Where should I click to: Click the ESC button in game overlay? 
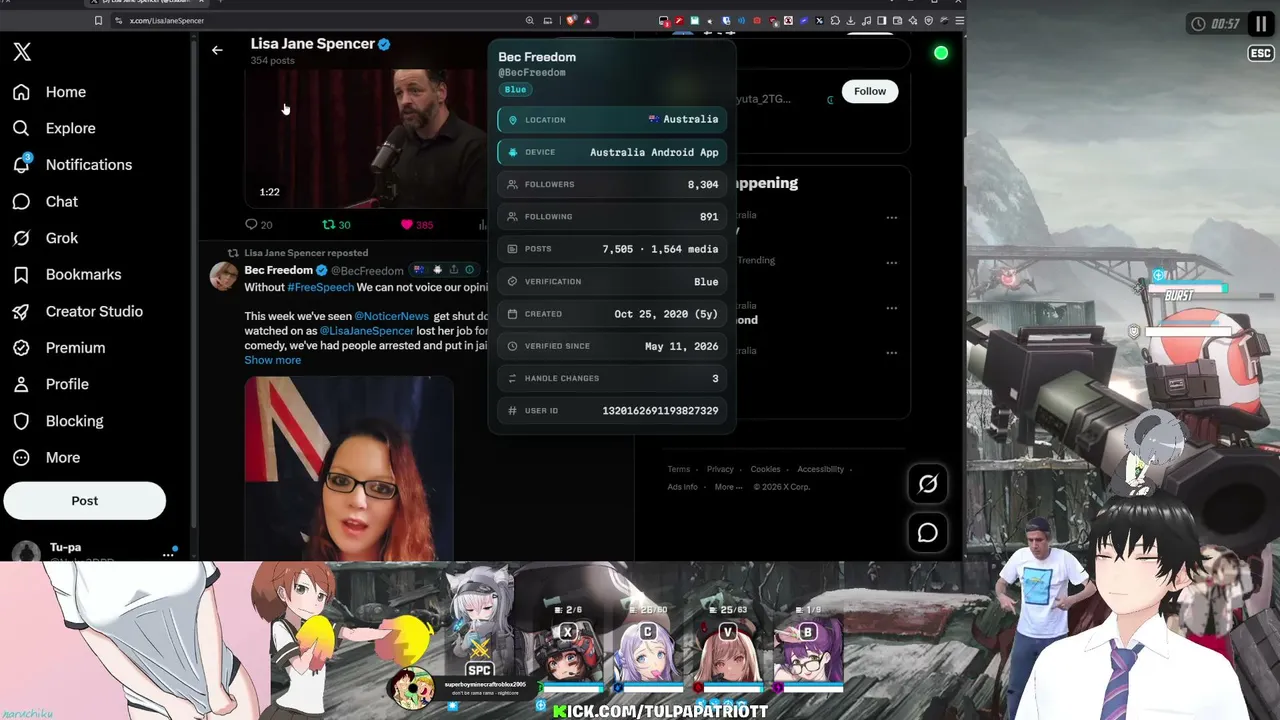tap(1260, 53)
